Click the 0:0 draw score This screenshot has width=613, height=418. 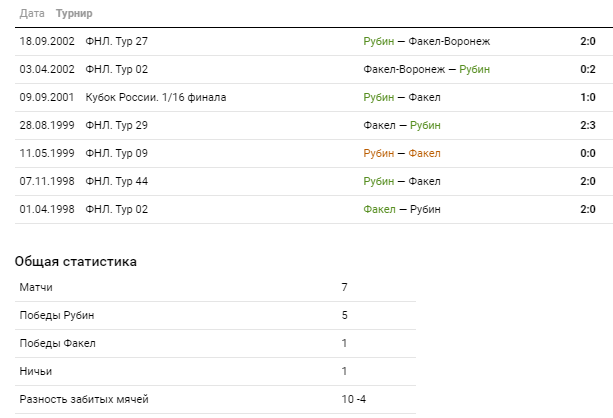click(587, 154)
